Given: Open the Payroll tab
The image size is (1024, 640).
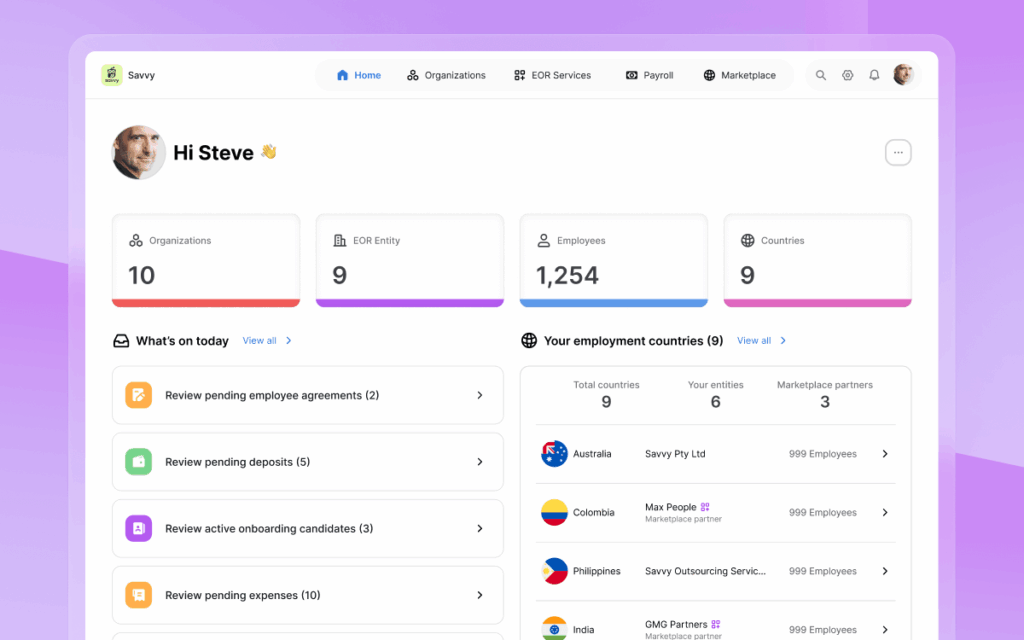Looking at the screenshot, I should [x=649, y=75].
